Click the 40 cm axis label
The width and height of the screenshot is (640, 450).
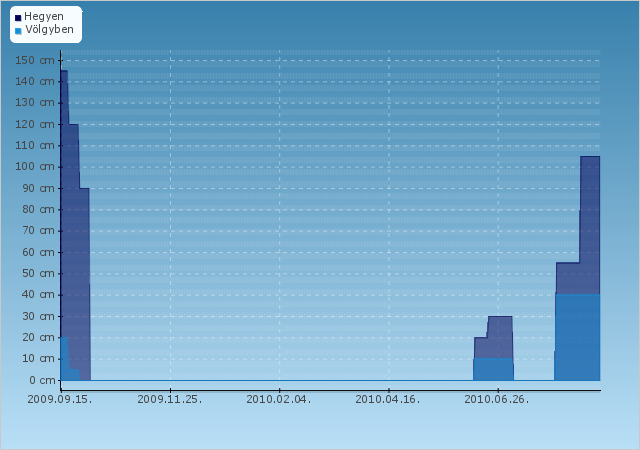pos(38,295)
